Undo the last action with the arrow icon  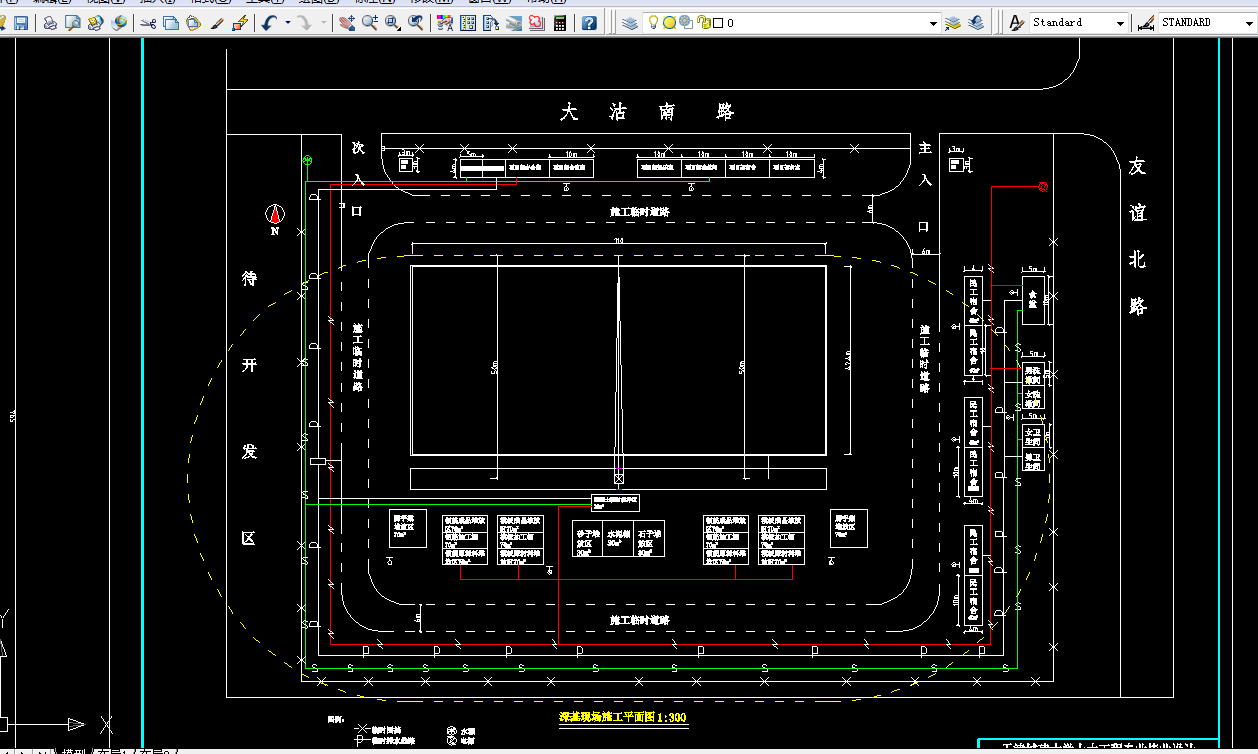pos(270,23)
